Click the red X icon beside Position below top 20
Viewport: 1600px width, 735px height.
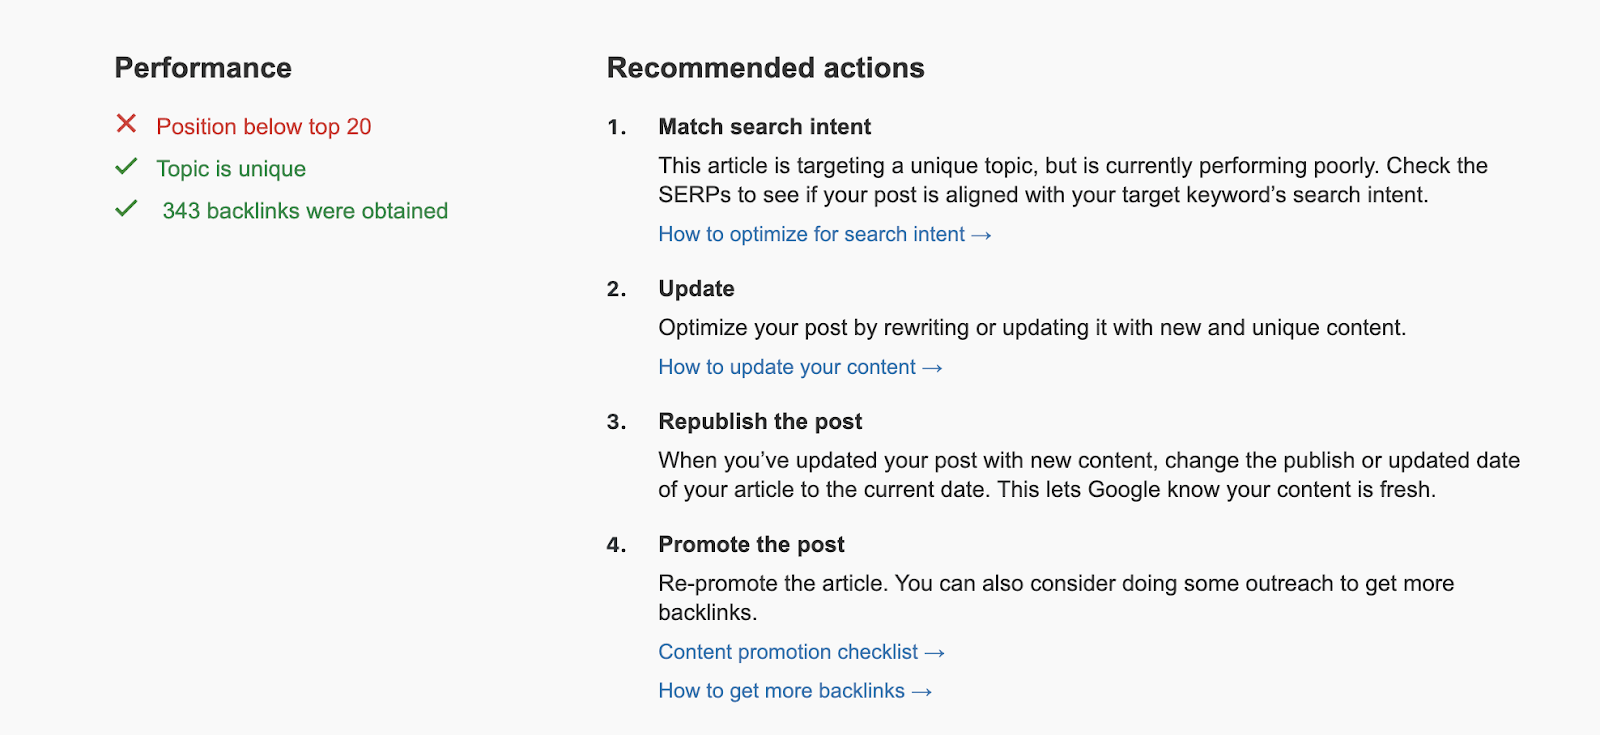pos(126,124)
